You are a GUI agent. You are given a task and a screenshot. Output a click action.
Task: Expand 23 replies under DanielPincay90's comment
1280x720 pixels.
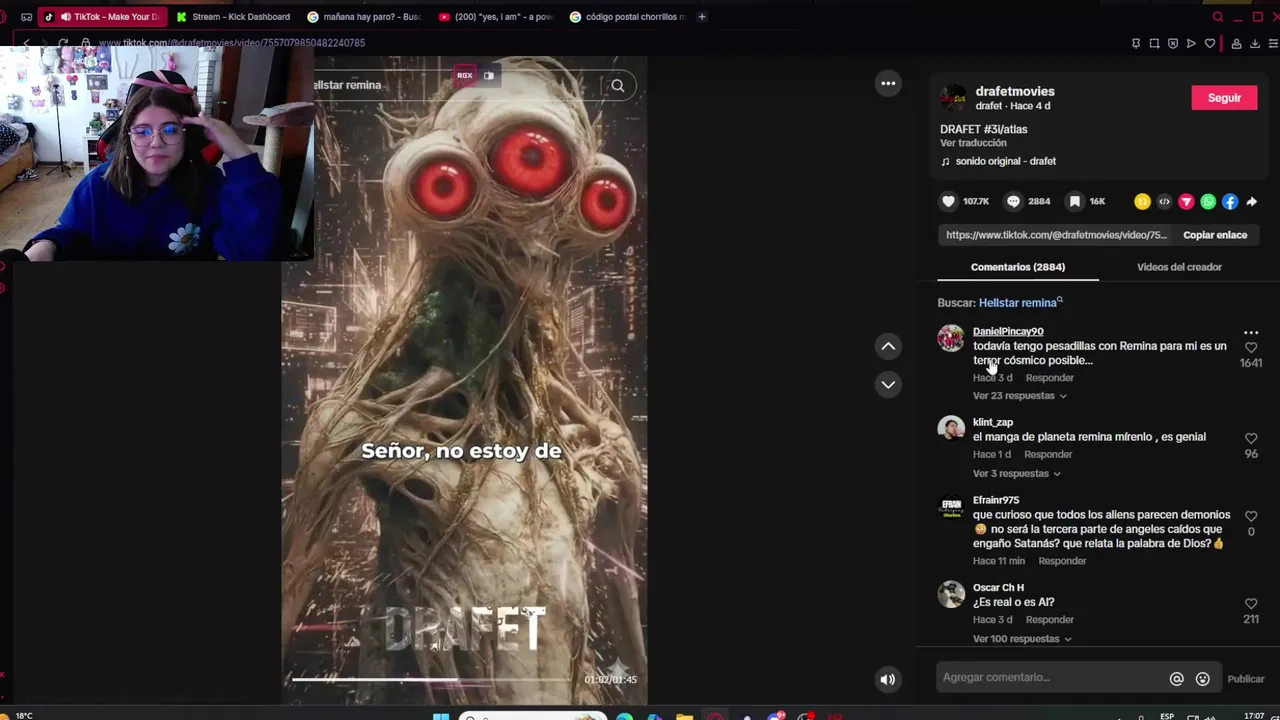1019,396
